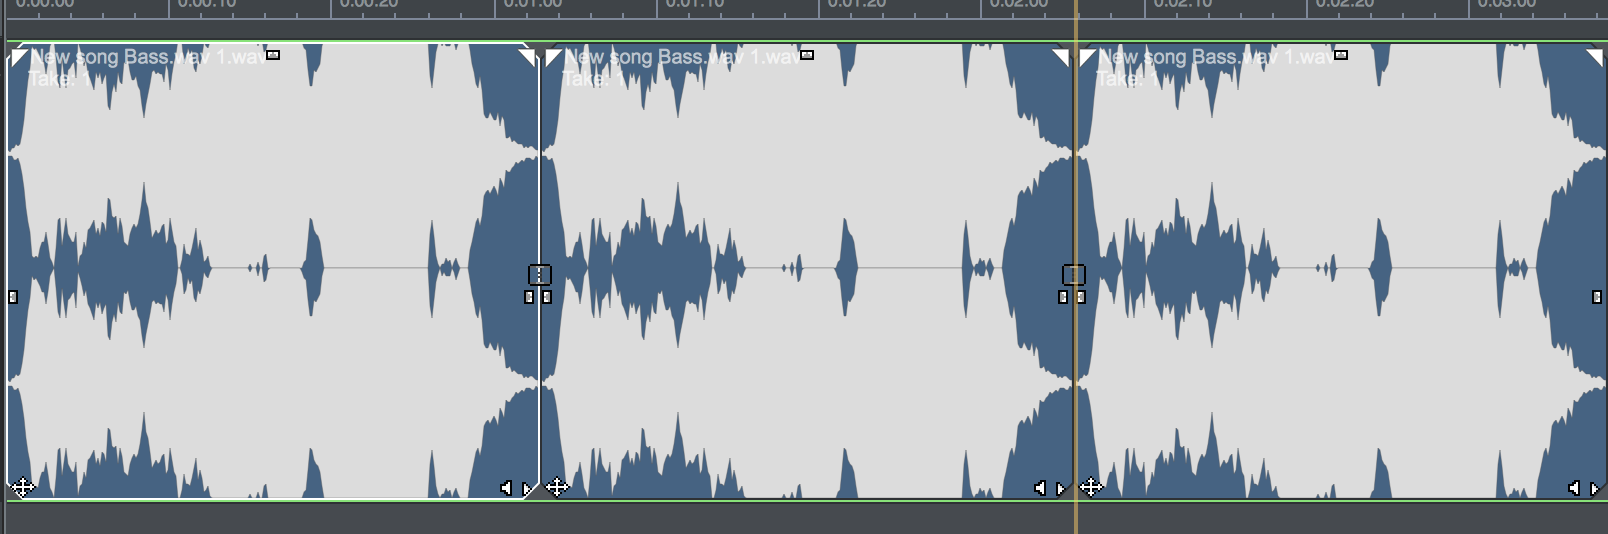Screen dimensions: 1608x534
Task: Click the fade-out handle of the third clip
Action: [1594, 58]
